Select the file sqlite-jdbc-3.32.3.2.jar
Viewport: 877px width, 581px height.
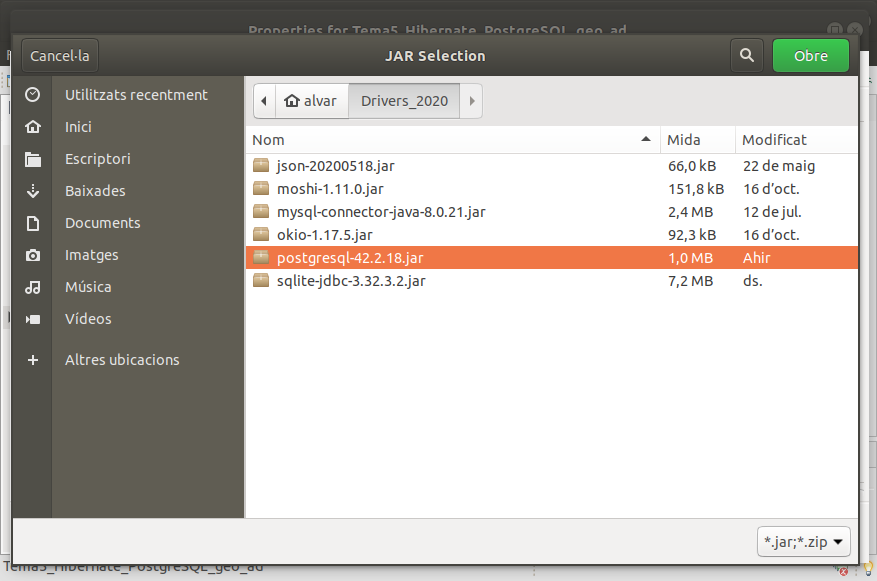(x=551, y=280)
